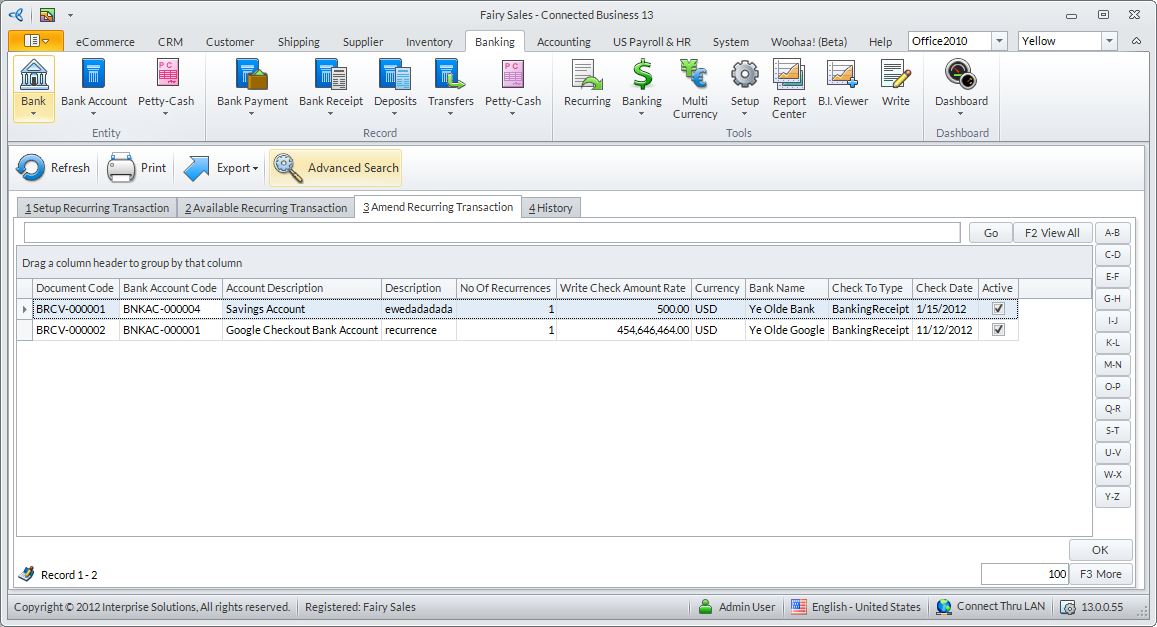The height and width of the screenshot is (627, 1157).
Task: Toggle Active checkbox for BRCV-000002
Action: (998, 330)
